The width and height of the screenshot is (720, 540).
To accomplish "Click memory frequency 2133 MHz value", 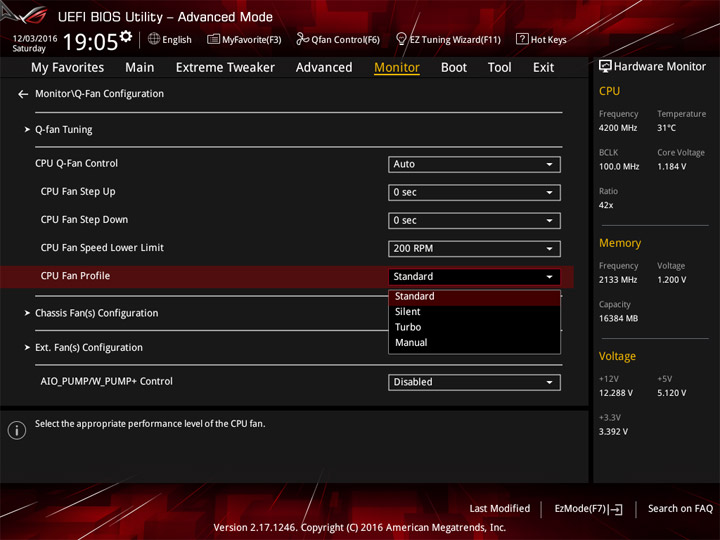I will (618, 280).
